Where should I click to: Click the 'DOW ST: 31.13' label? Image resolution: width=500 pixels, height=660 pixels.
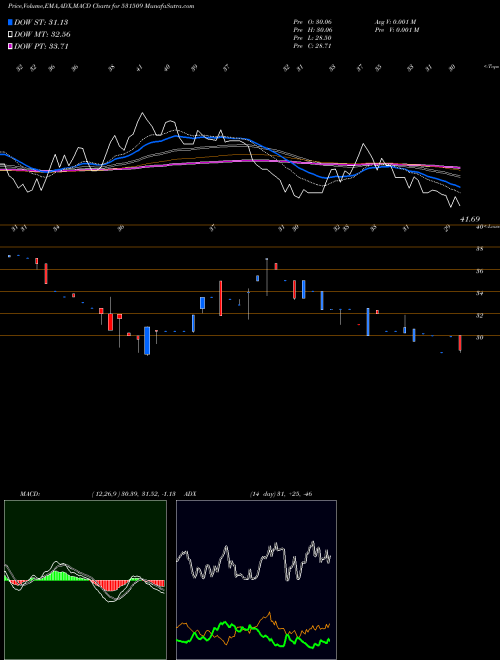[41, 22]
